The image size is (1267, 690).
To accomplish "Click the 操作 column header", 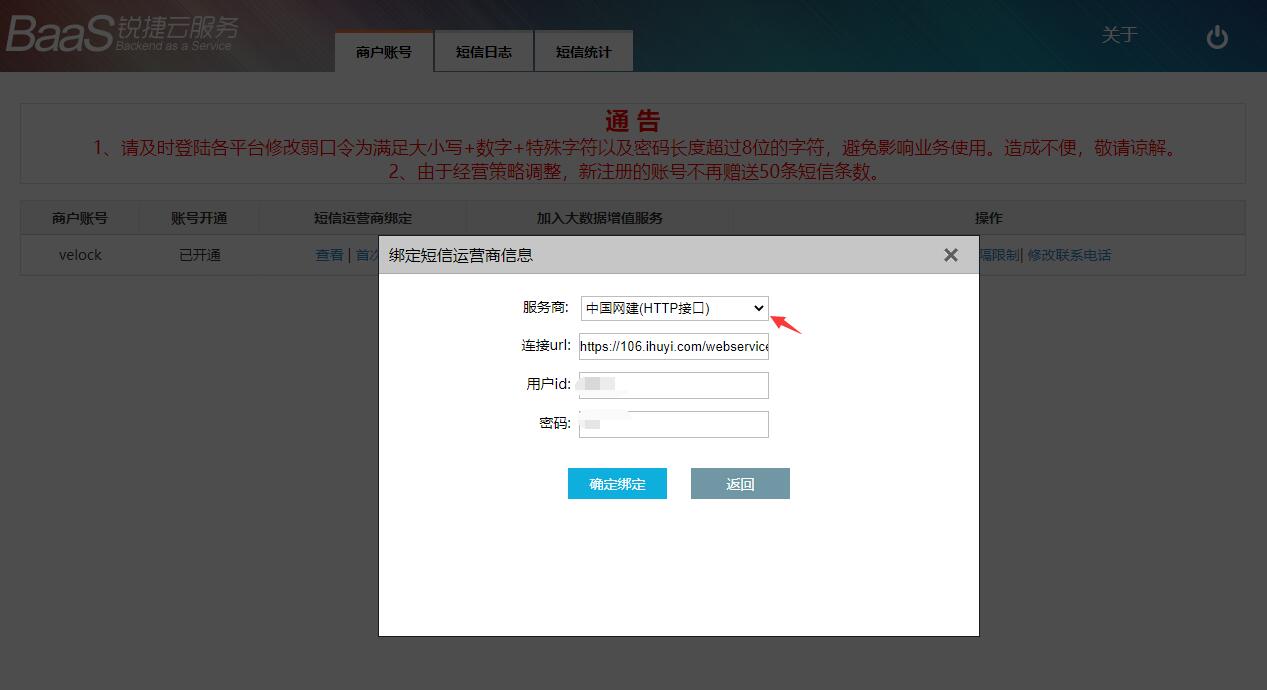I will click(988, 218).
